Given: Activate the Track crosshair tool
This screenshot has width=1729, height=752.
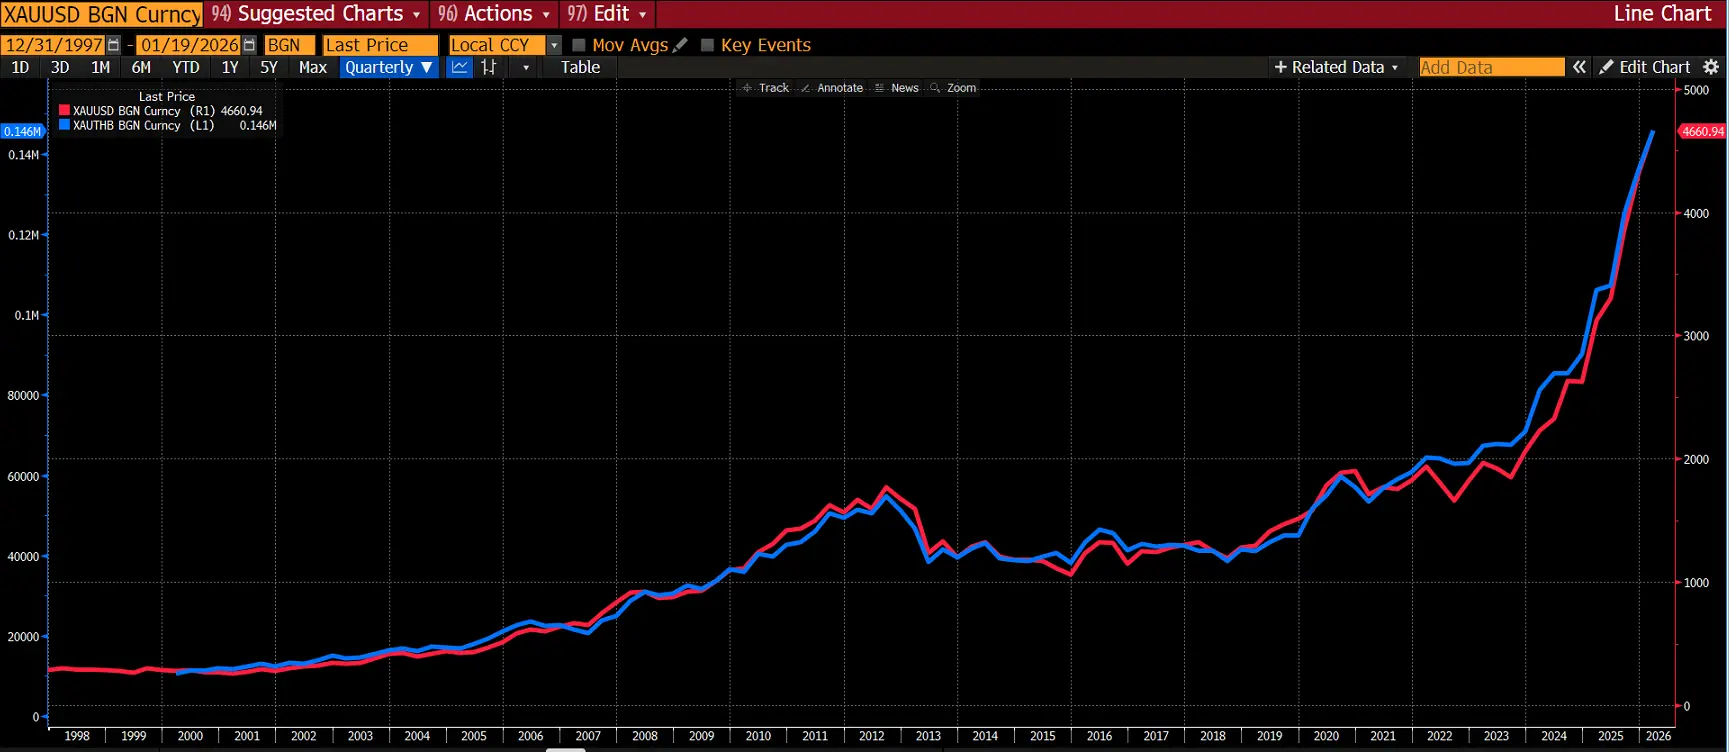Looking at the screenshot, I should coord(765,88).
